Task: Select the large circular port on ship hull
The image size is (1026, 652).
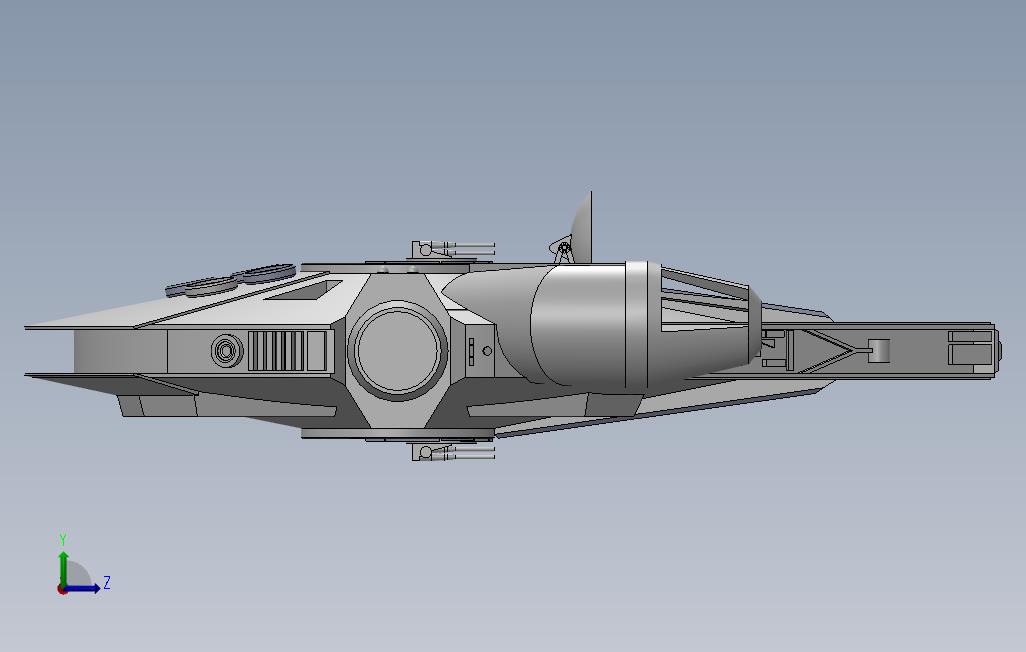Action: (x=398, y=350)
